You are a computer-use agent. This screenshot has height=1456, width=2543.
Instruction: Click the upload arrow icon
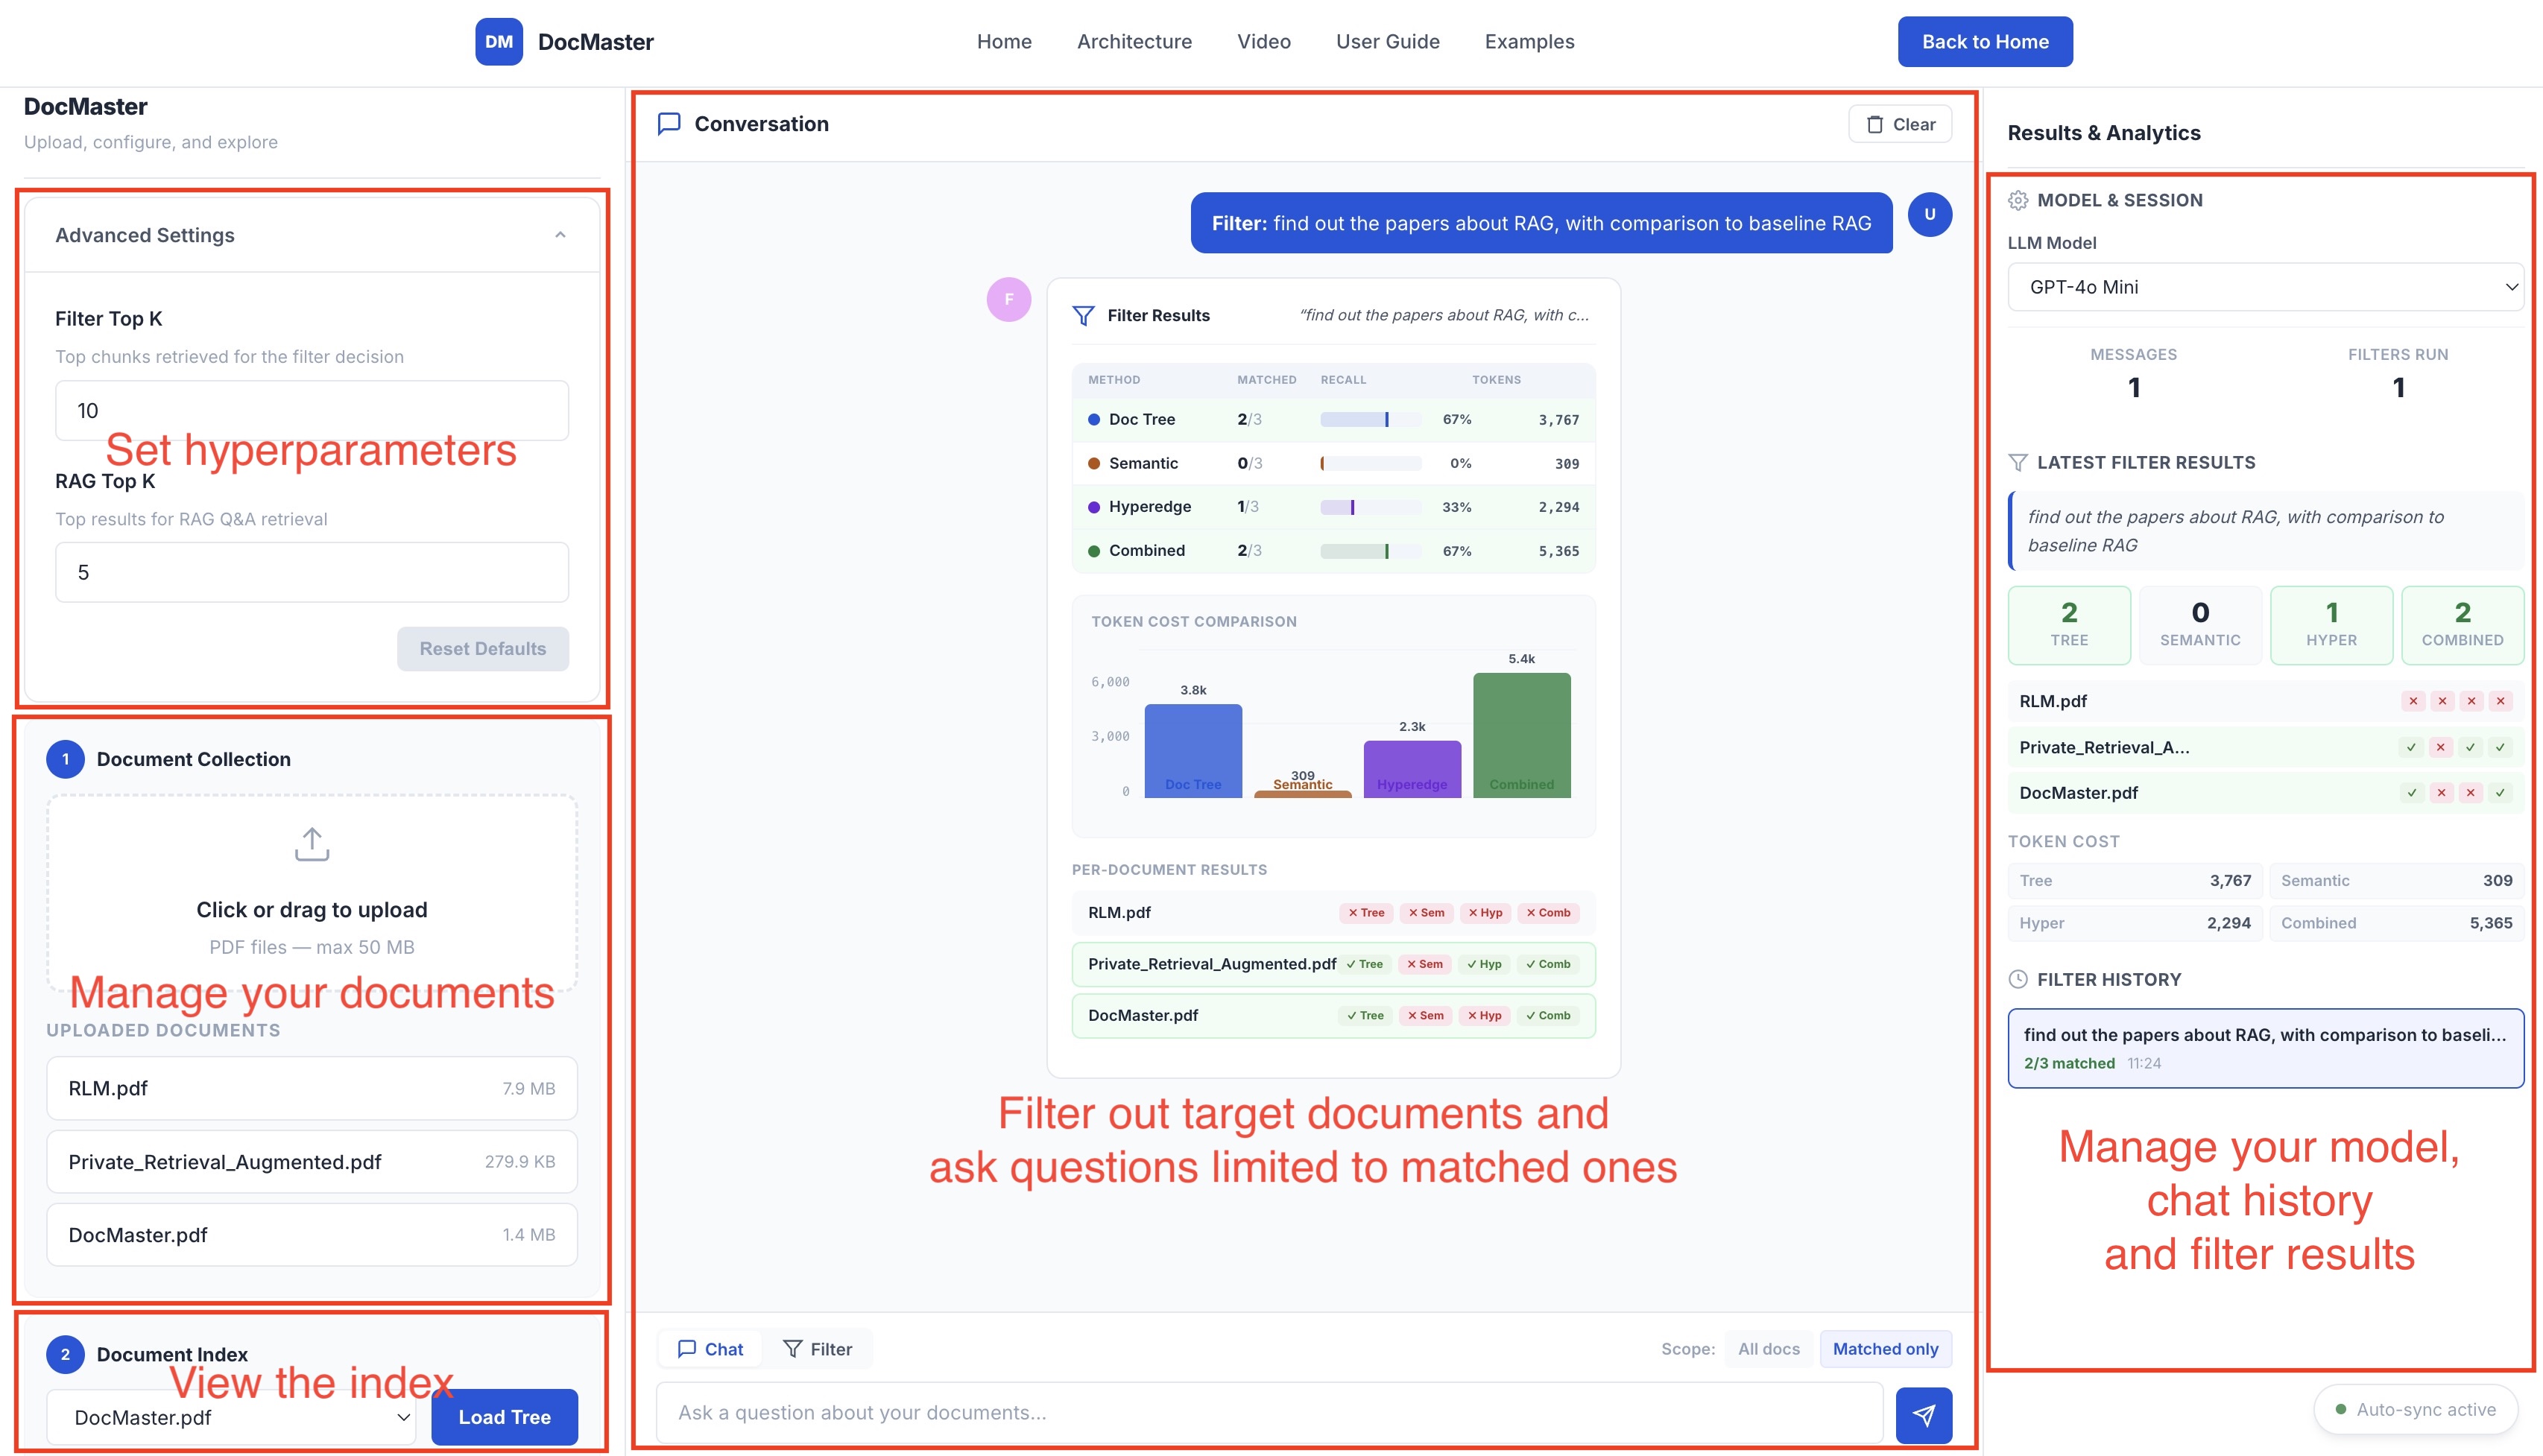(312, 844)
